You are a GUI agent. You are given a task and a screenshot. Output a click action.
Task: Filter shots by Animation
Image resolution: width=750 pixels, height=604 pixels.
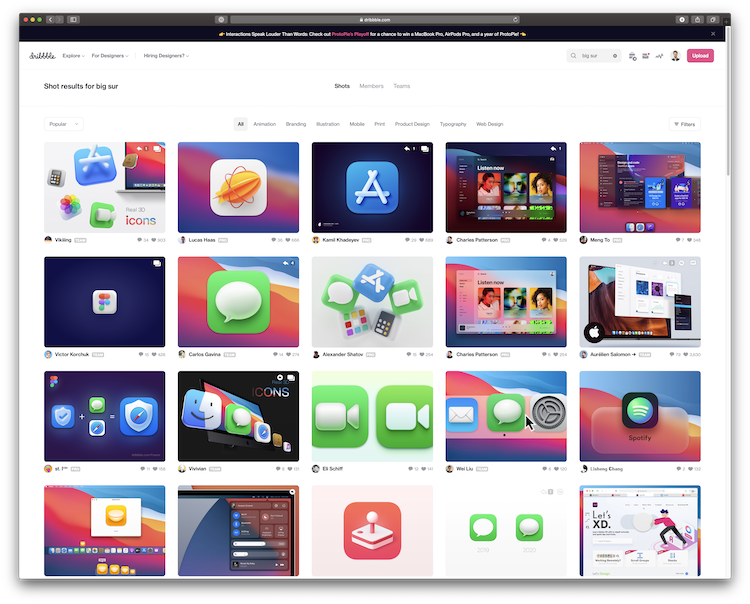point(265,124)
